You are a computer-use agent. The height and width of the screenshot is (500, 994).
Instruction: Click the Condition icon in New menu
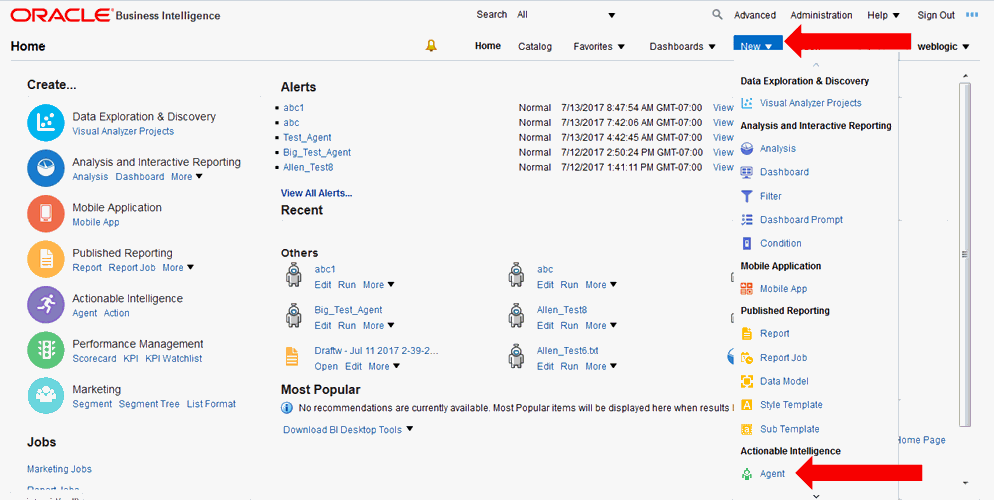(x=747, y=243)
